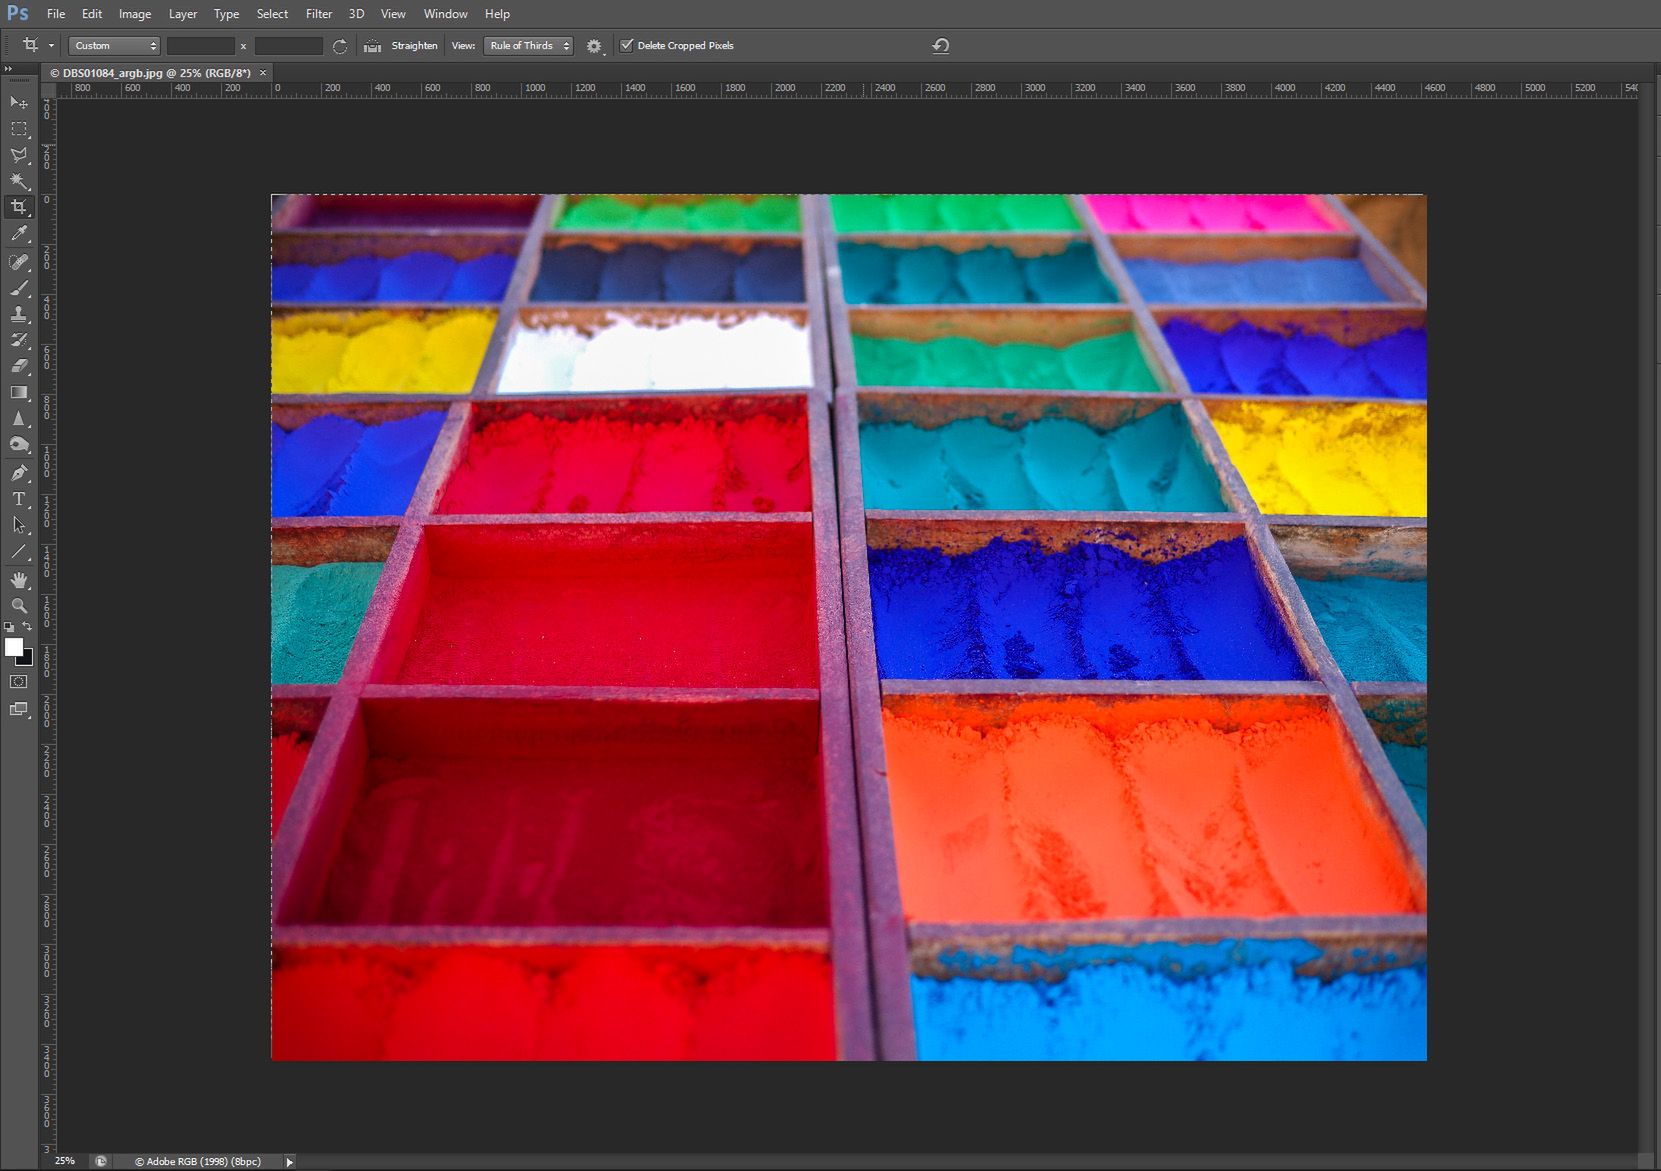The image size is (1661, 1171).
Task: Select the Magic Wand tool
Action: [x=19, y=181]
